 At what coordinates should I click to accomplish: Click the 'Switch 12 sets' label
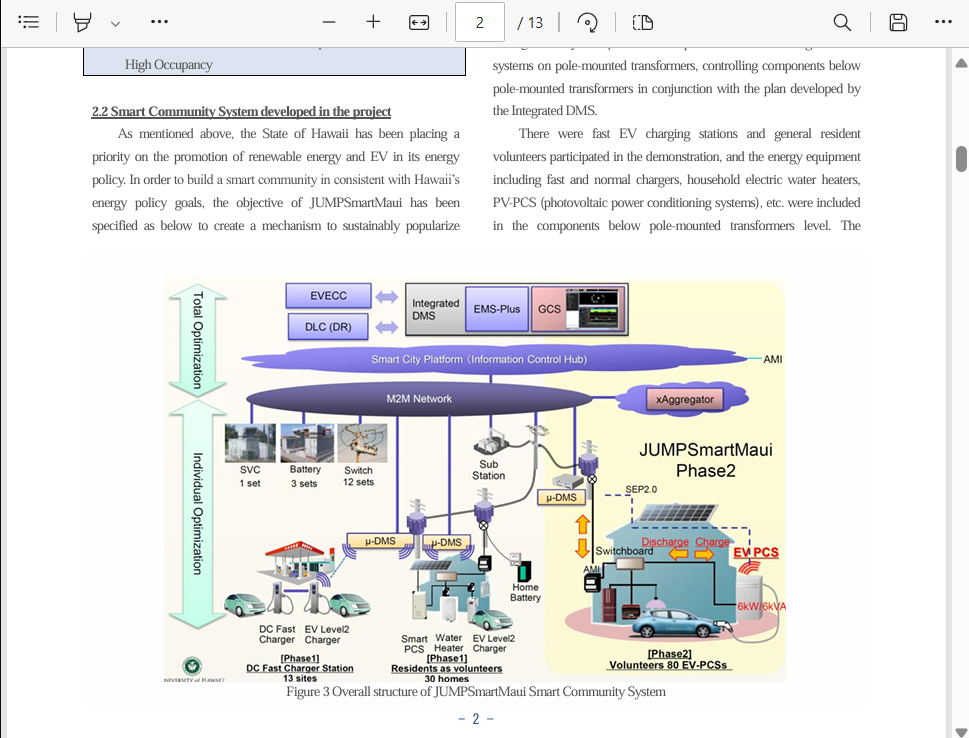[x=358, y=476]
